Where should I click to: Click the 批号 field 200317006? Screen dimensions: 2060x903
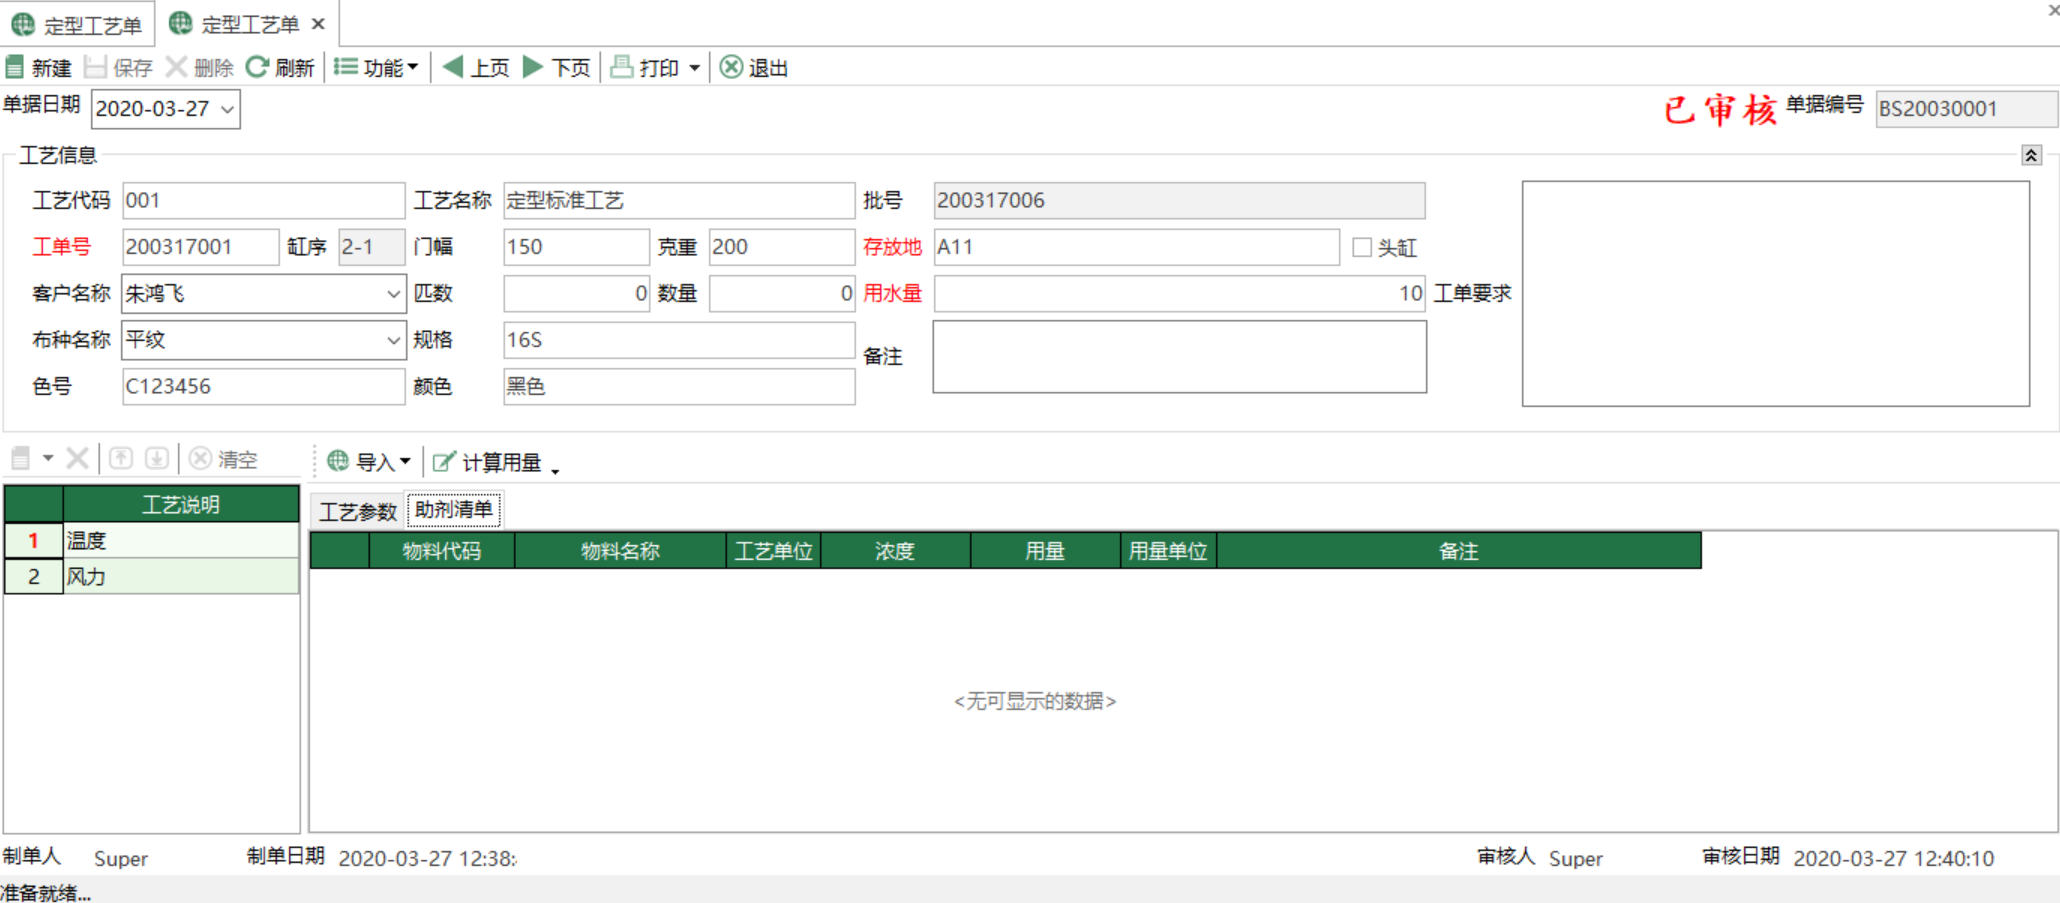click(x=1179, y=200)
